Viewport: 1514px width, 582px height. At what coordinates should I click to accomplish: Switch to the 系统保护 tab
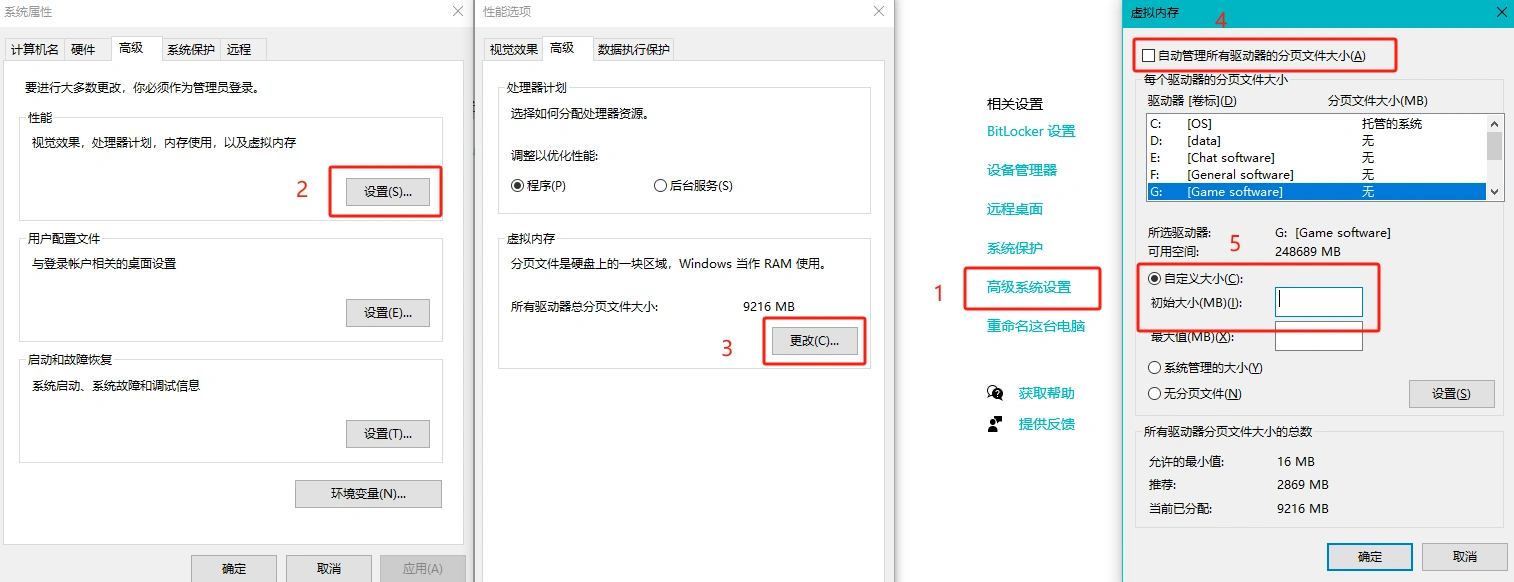(190, 49)
